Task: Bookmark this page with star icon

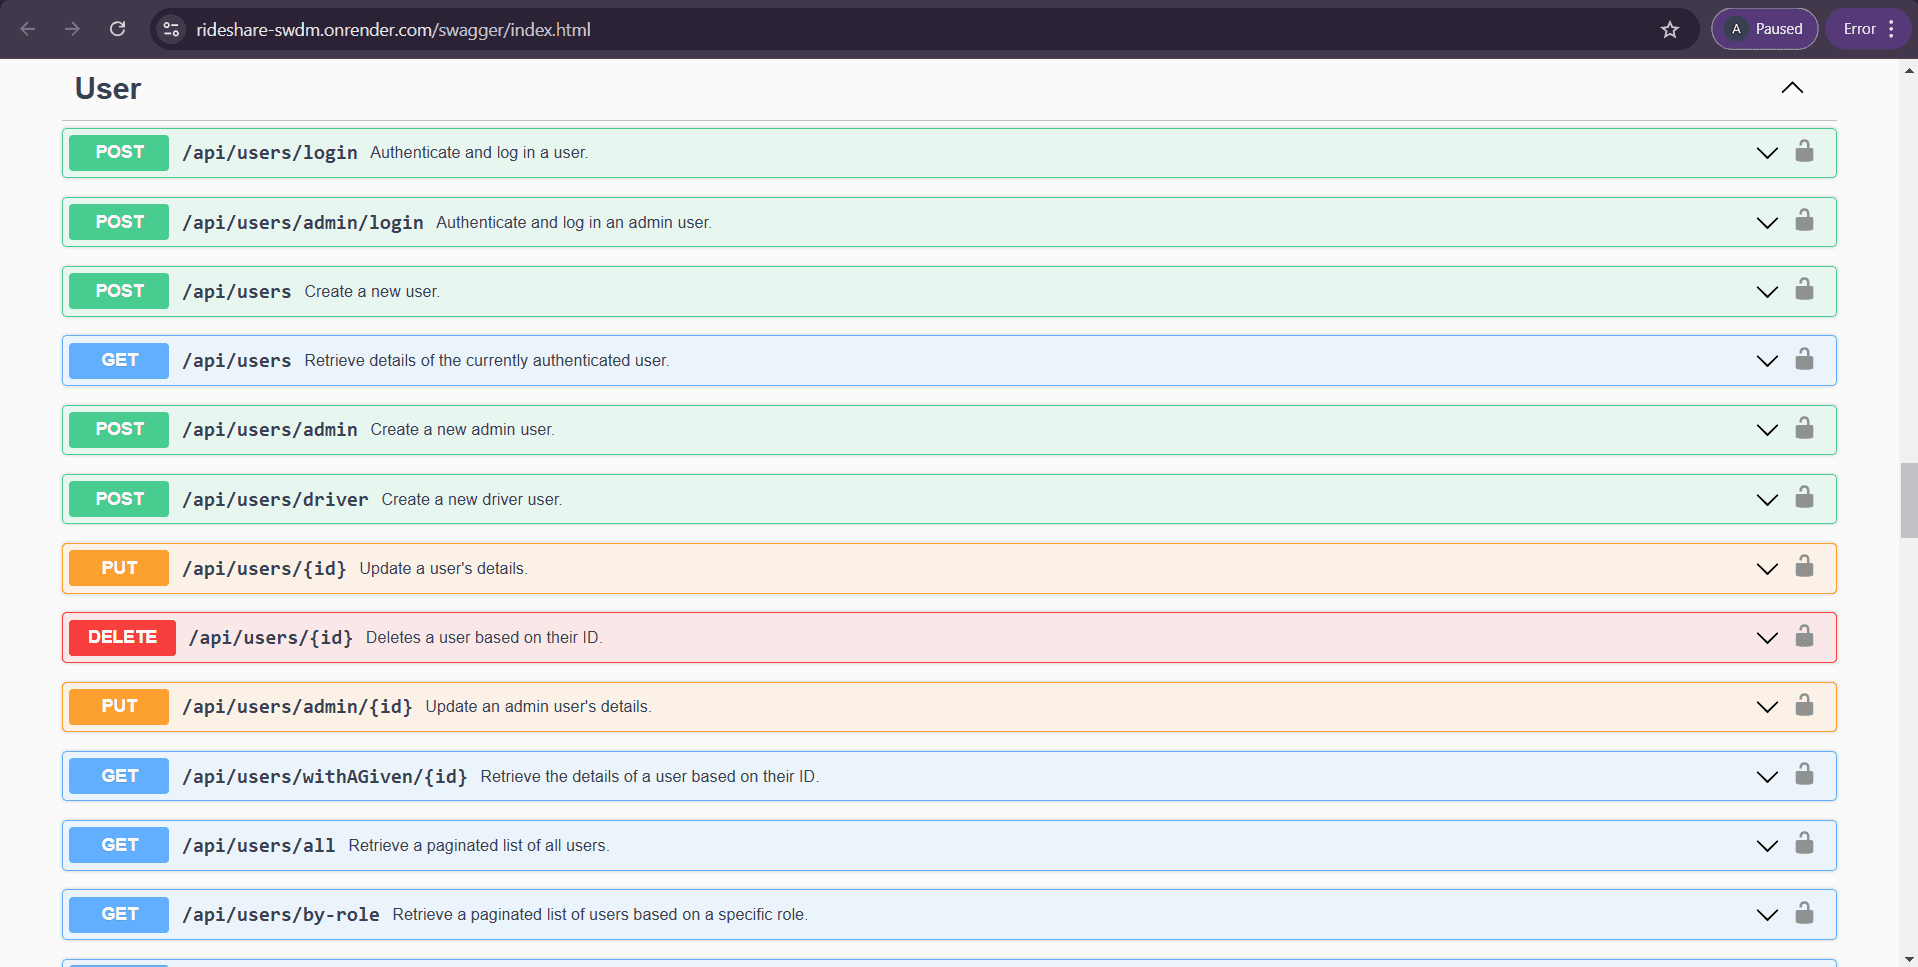Action: click(x=1670, y=29)
